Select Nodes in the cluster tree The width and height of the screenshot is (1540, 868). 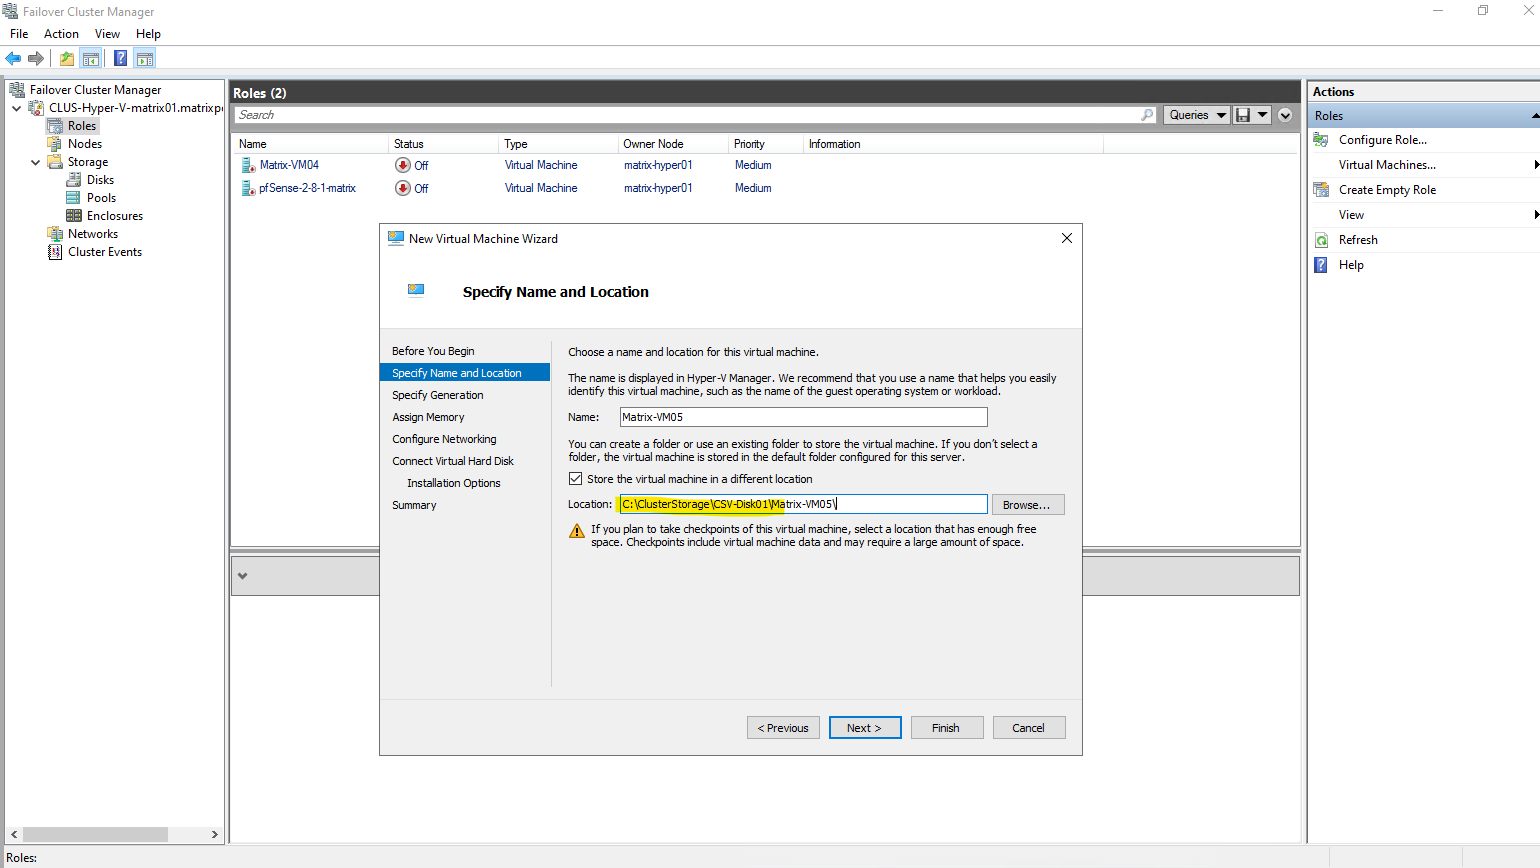click(x=85, y=144)
